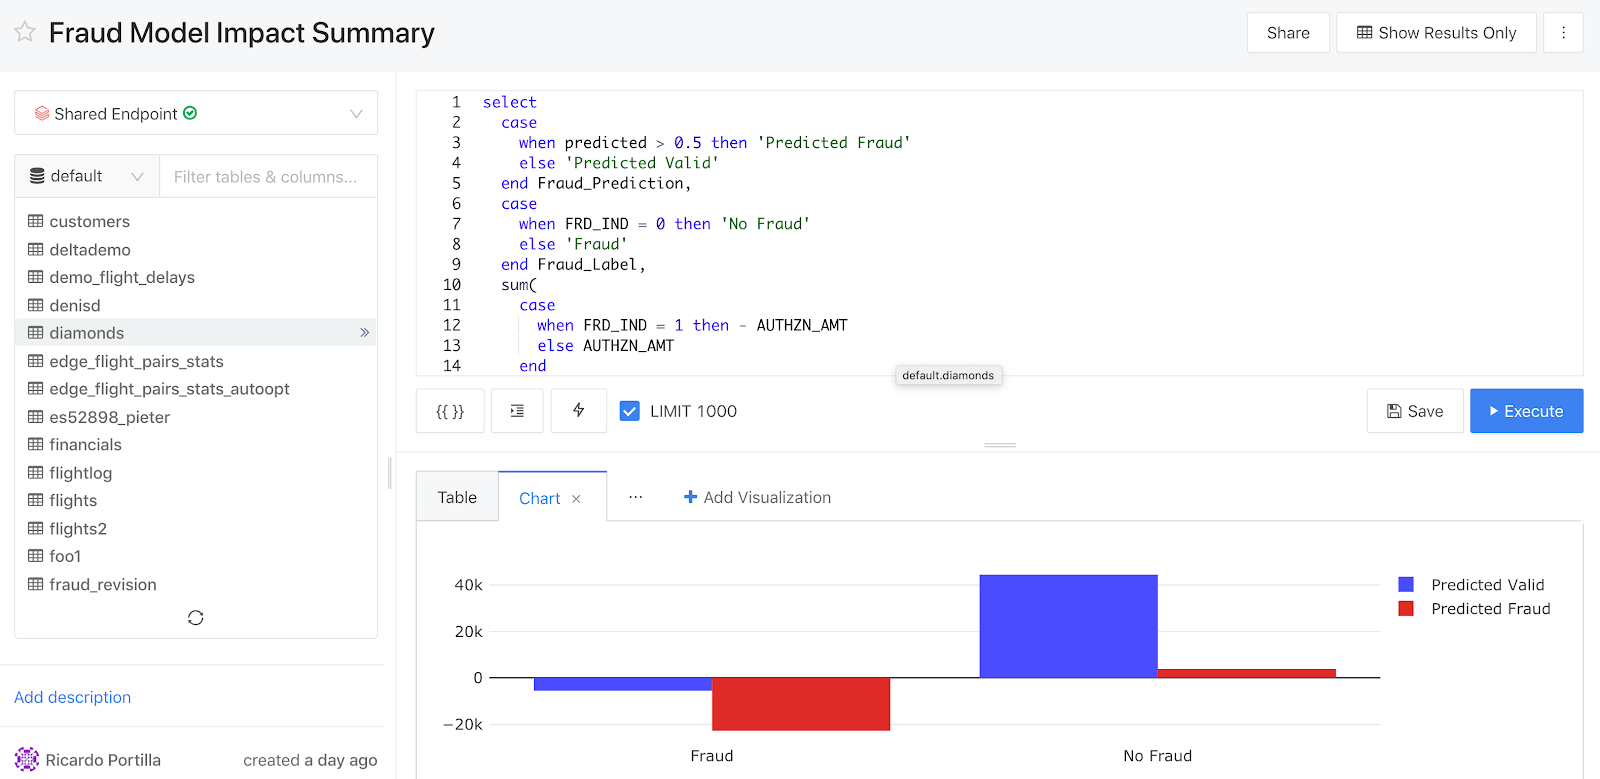Click the Add description link
This screenshot has height=779, width=1600.
72,697
